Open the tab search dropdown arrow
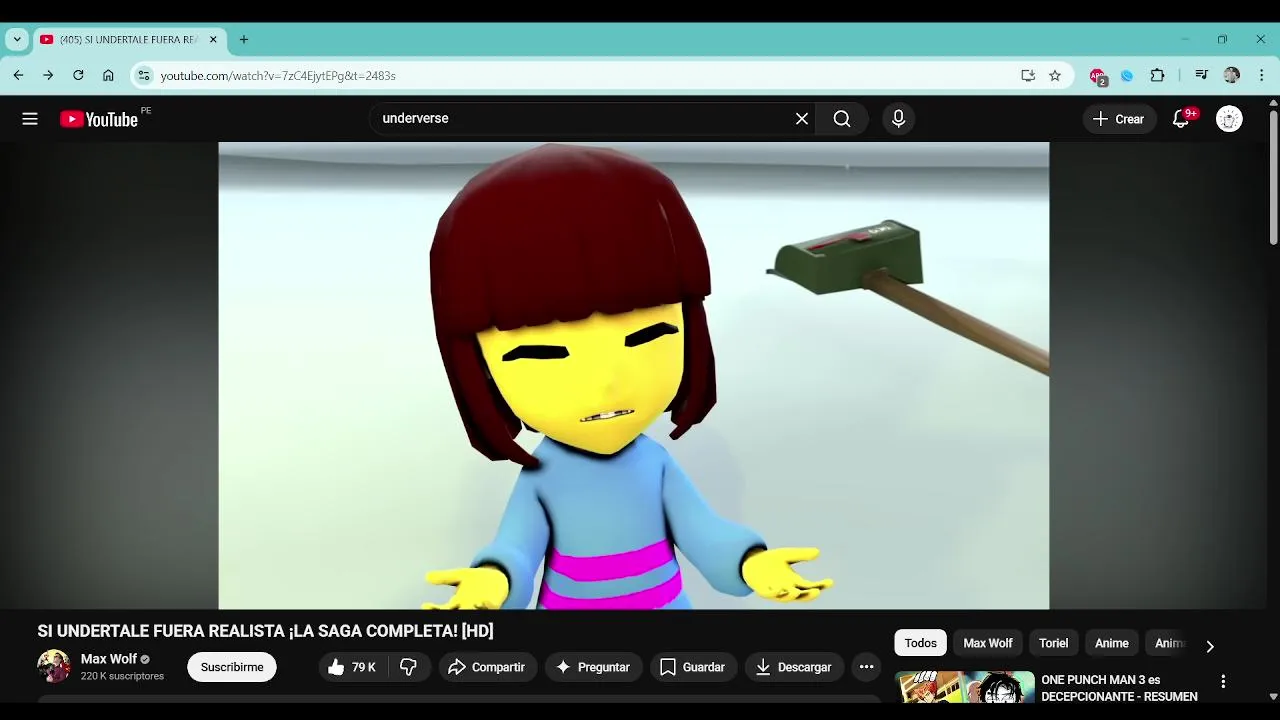This screenshot has width=1280, height=720. 17,40
